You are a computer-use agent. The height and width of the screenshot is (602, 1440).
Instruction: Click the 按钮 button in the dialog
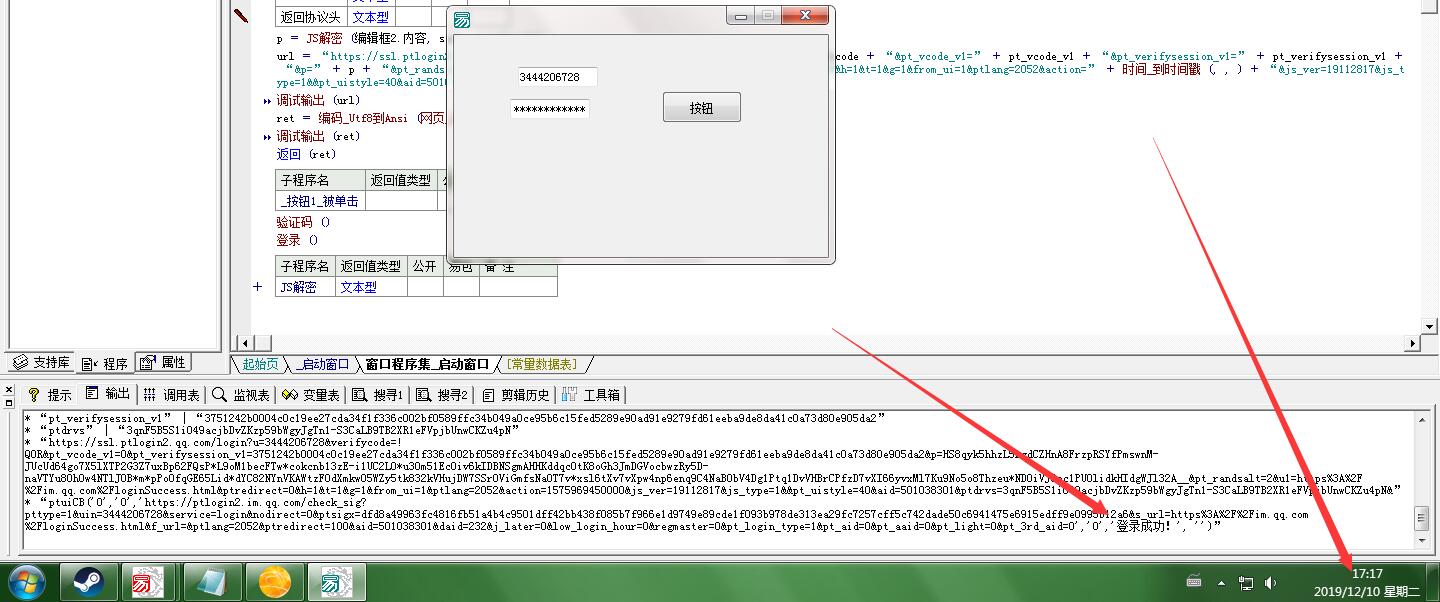701,107
